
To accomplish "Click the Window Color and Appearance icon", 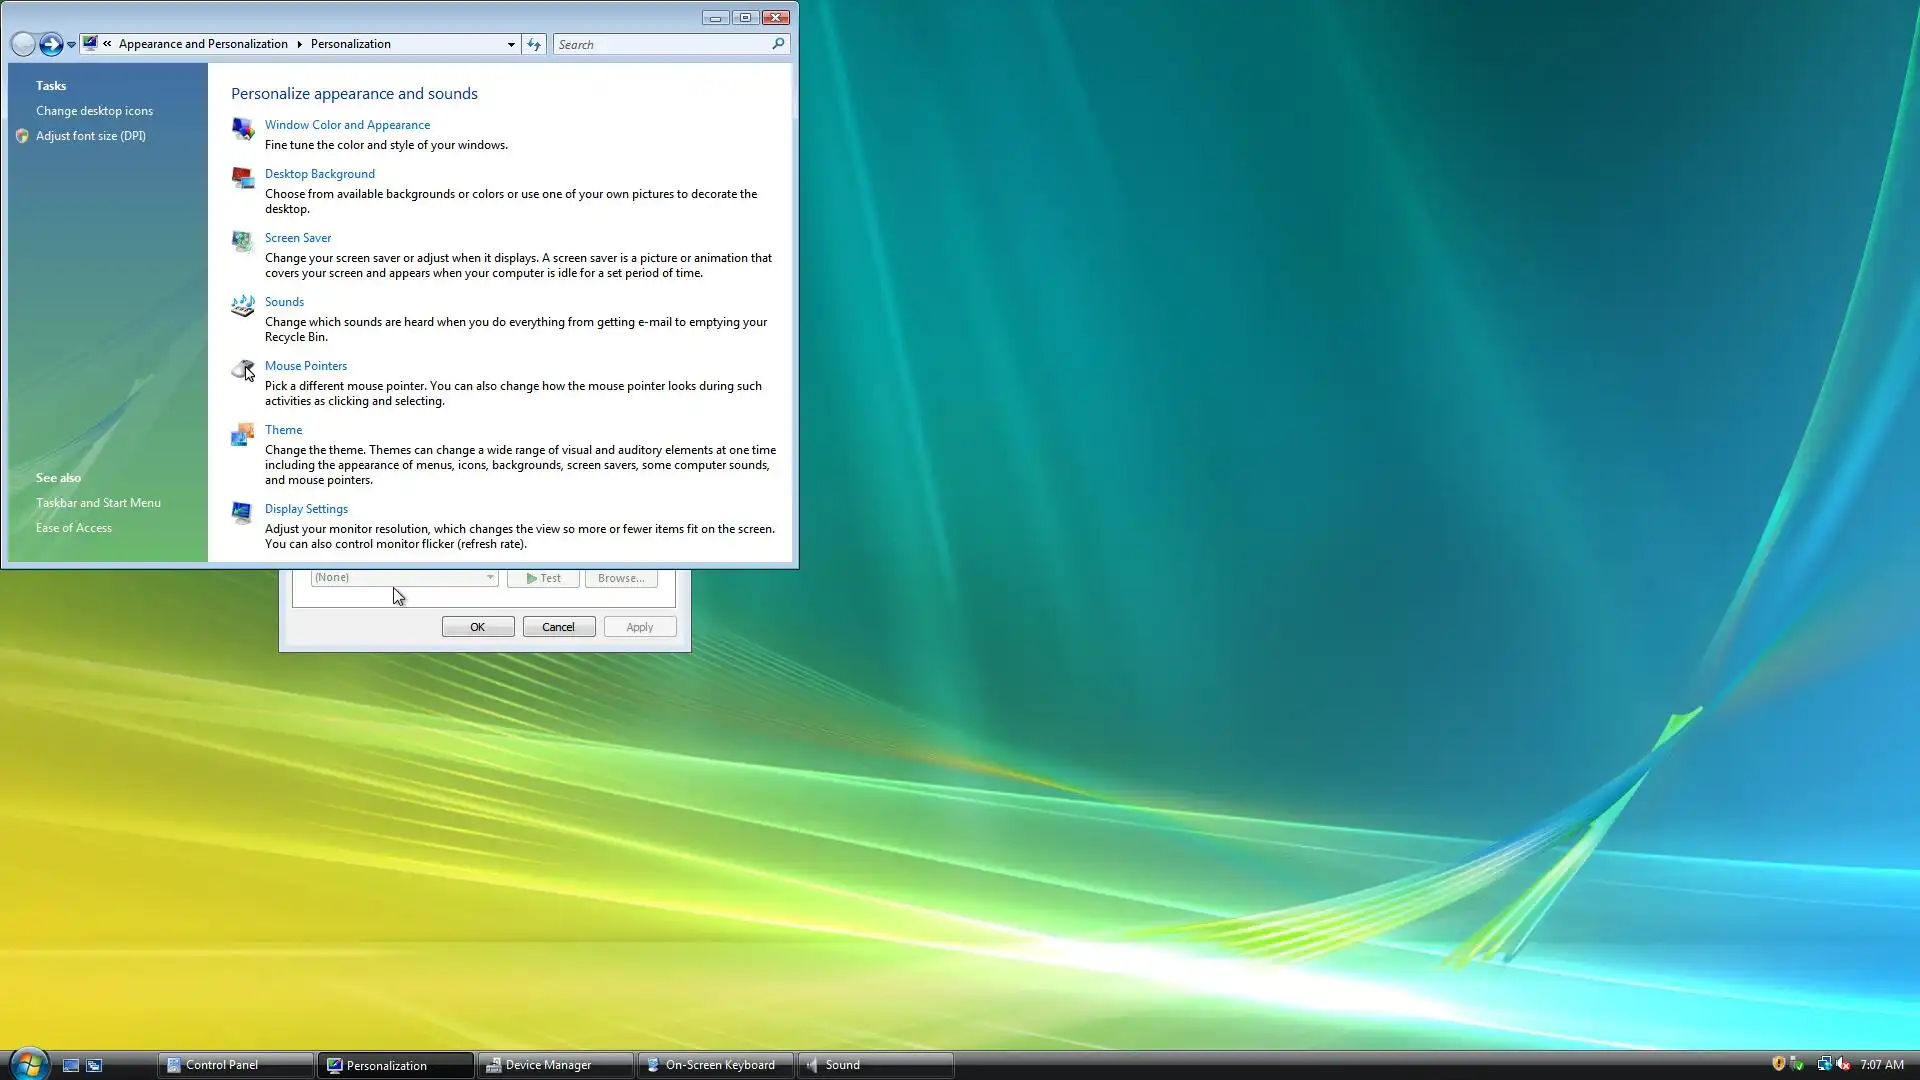I will click(242, 128).
